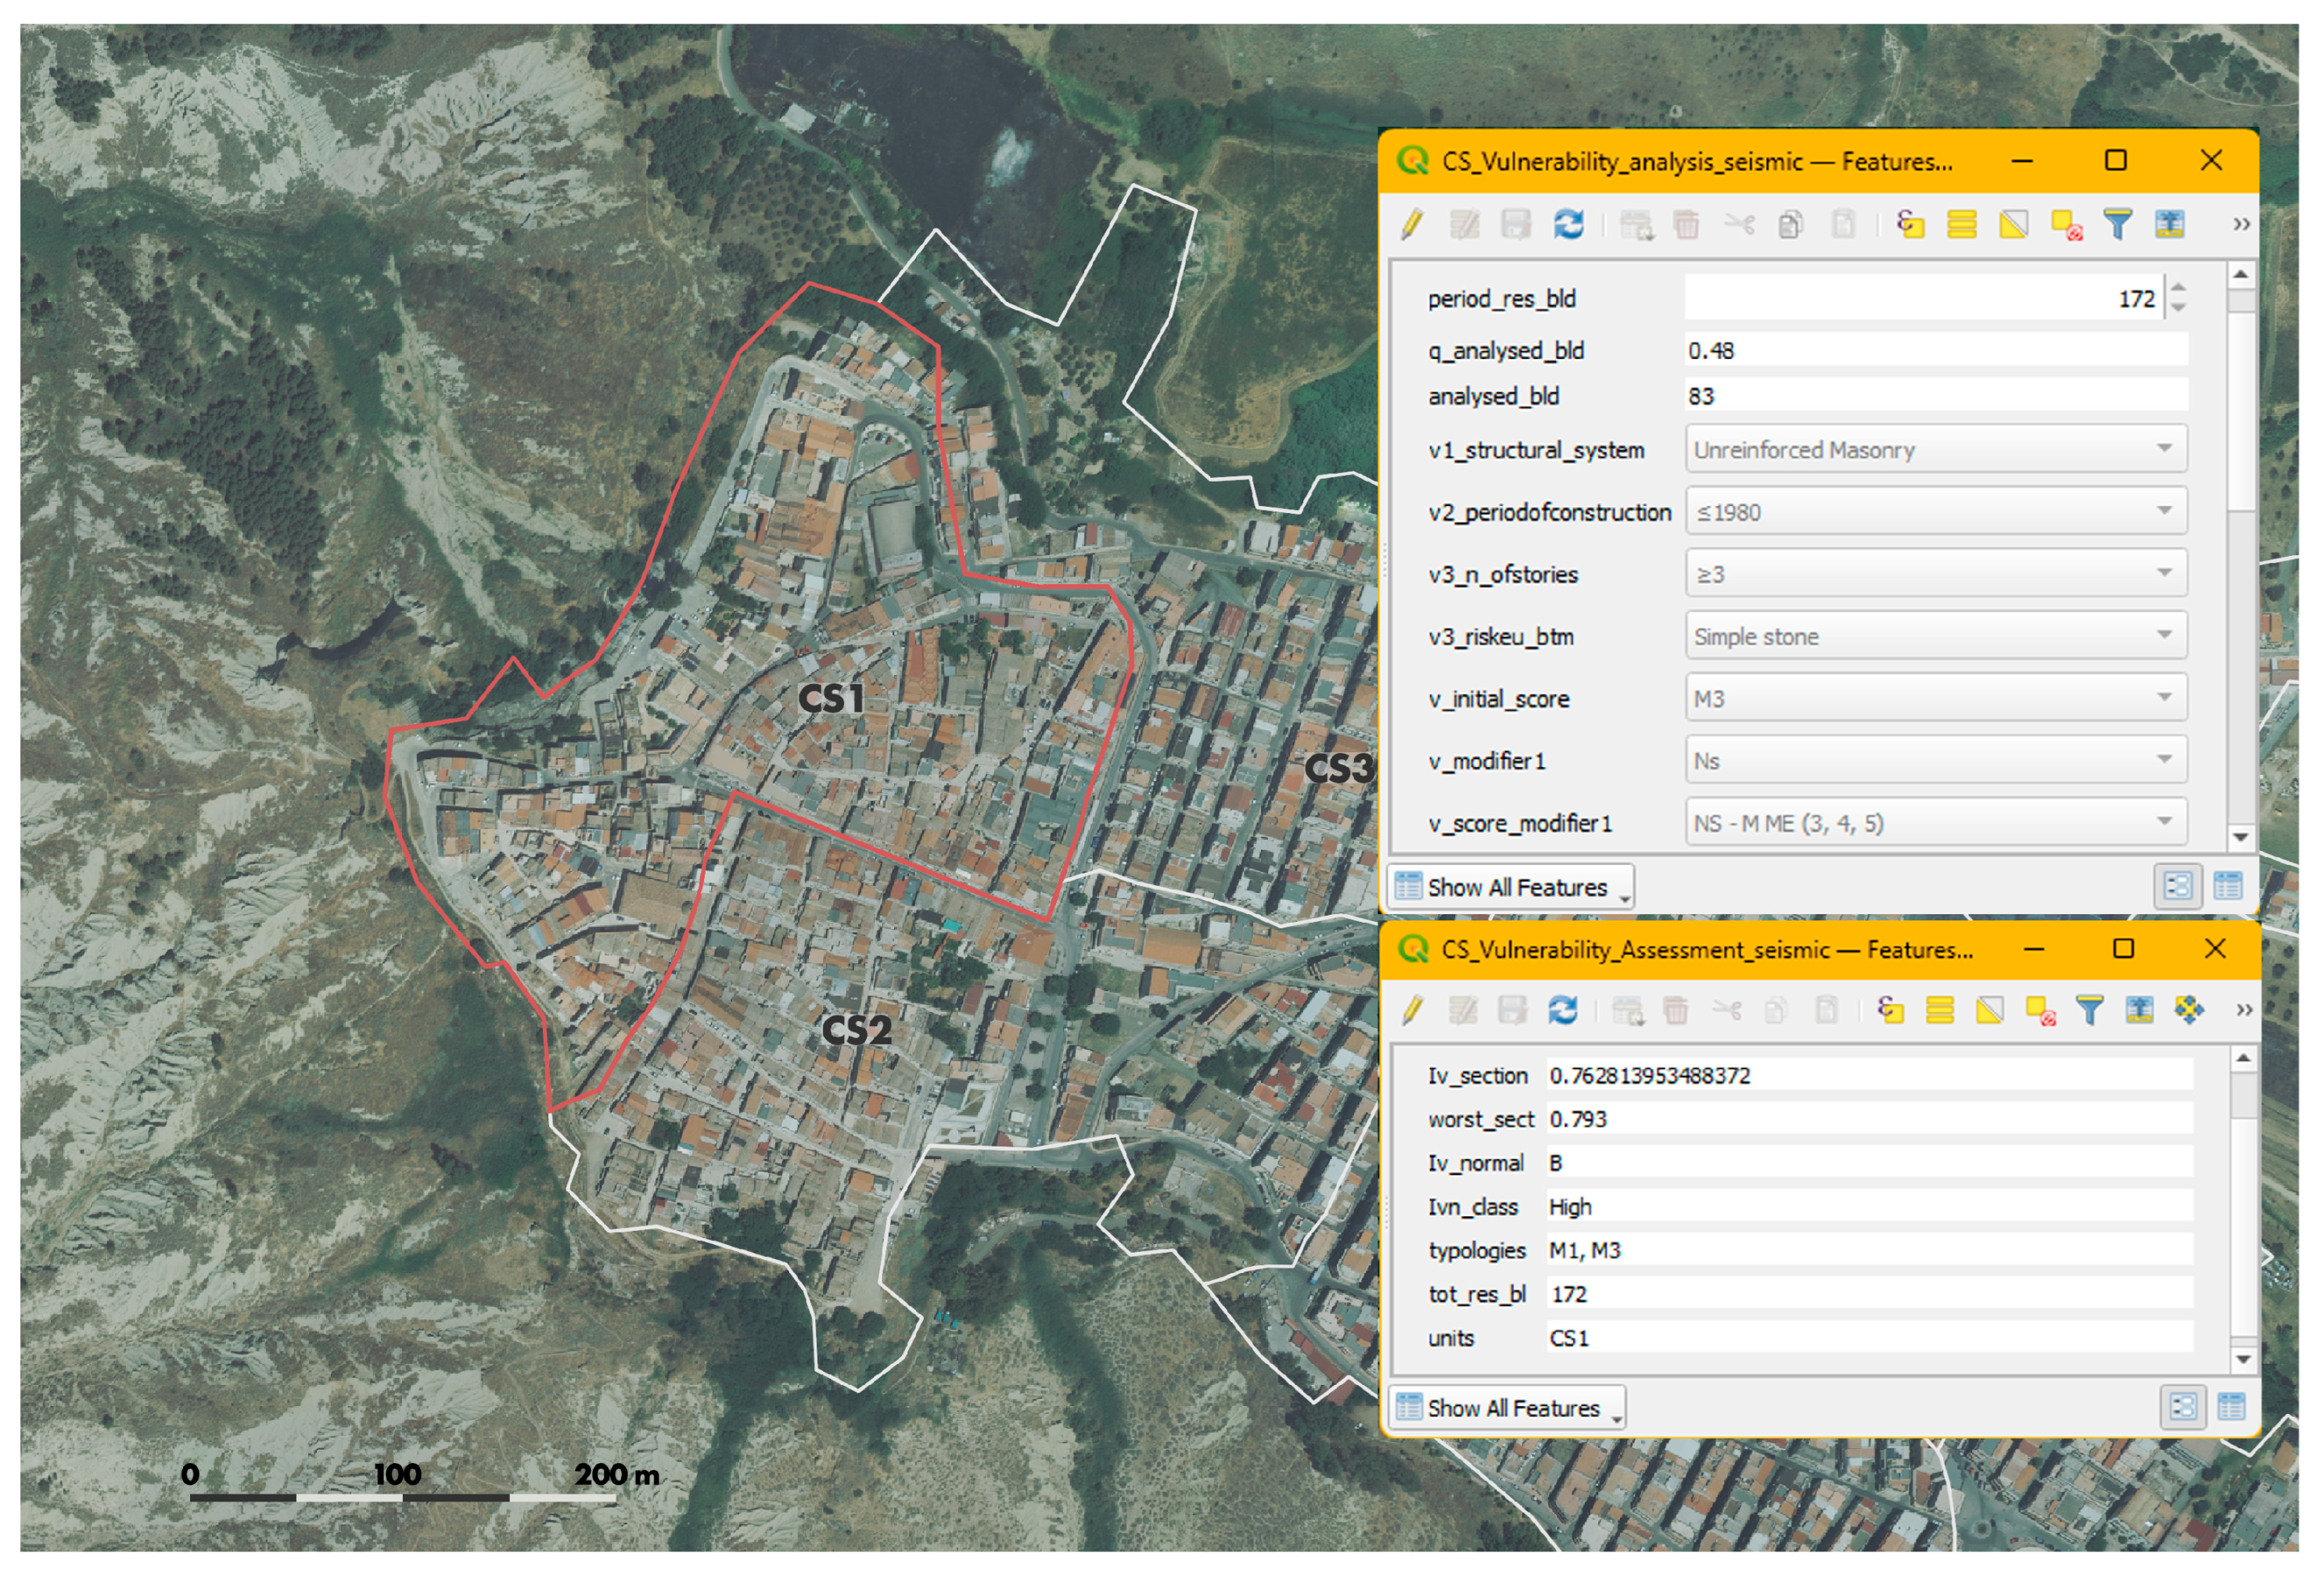Select features using expression in analysis window
Image resolution: width=2324 pixels, height=1582 pixels.
(1910, 224)
